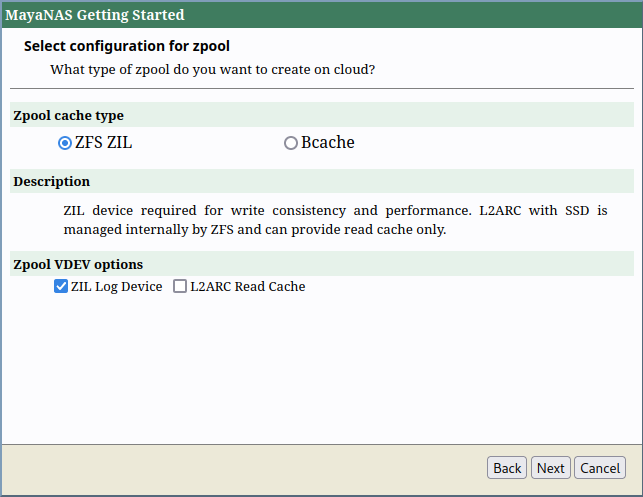Select the ZFS ZIL radio button
Screen dimensions: 643x497
coord(65,143)
